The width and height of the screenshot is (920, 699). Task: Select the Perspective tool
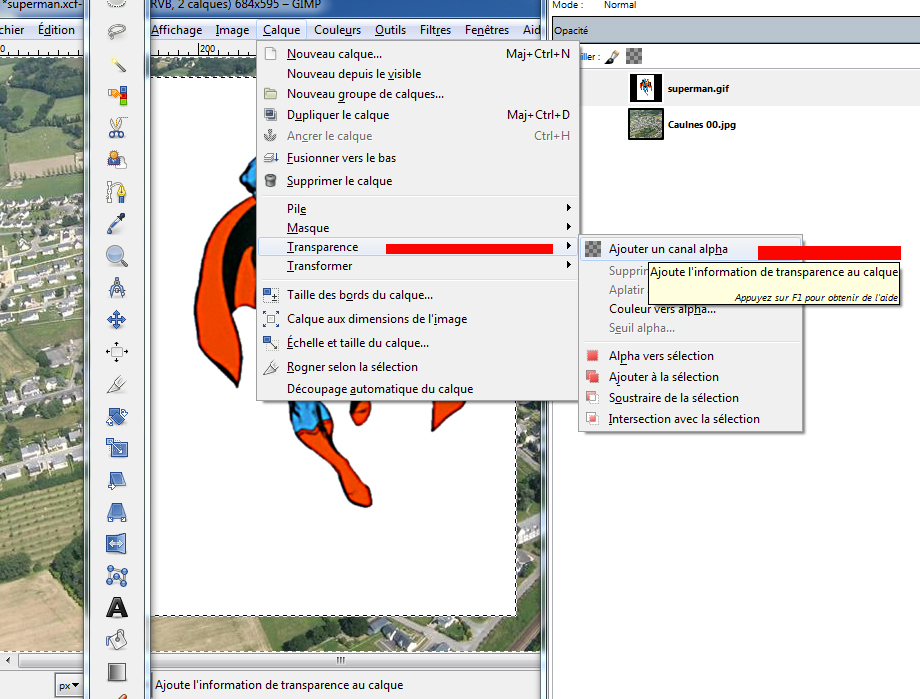point(117,512)
